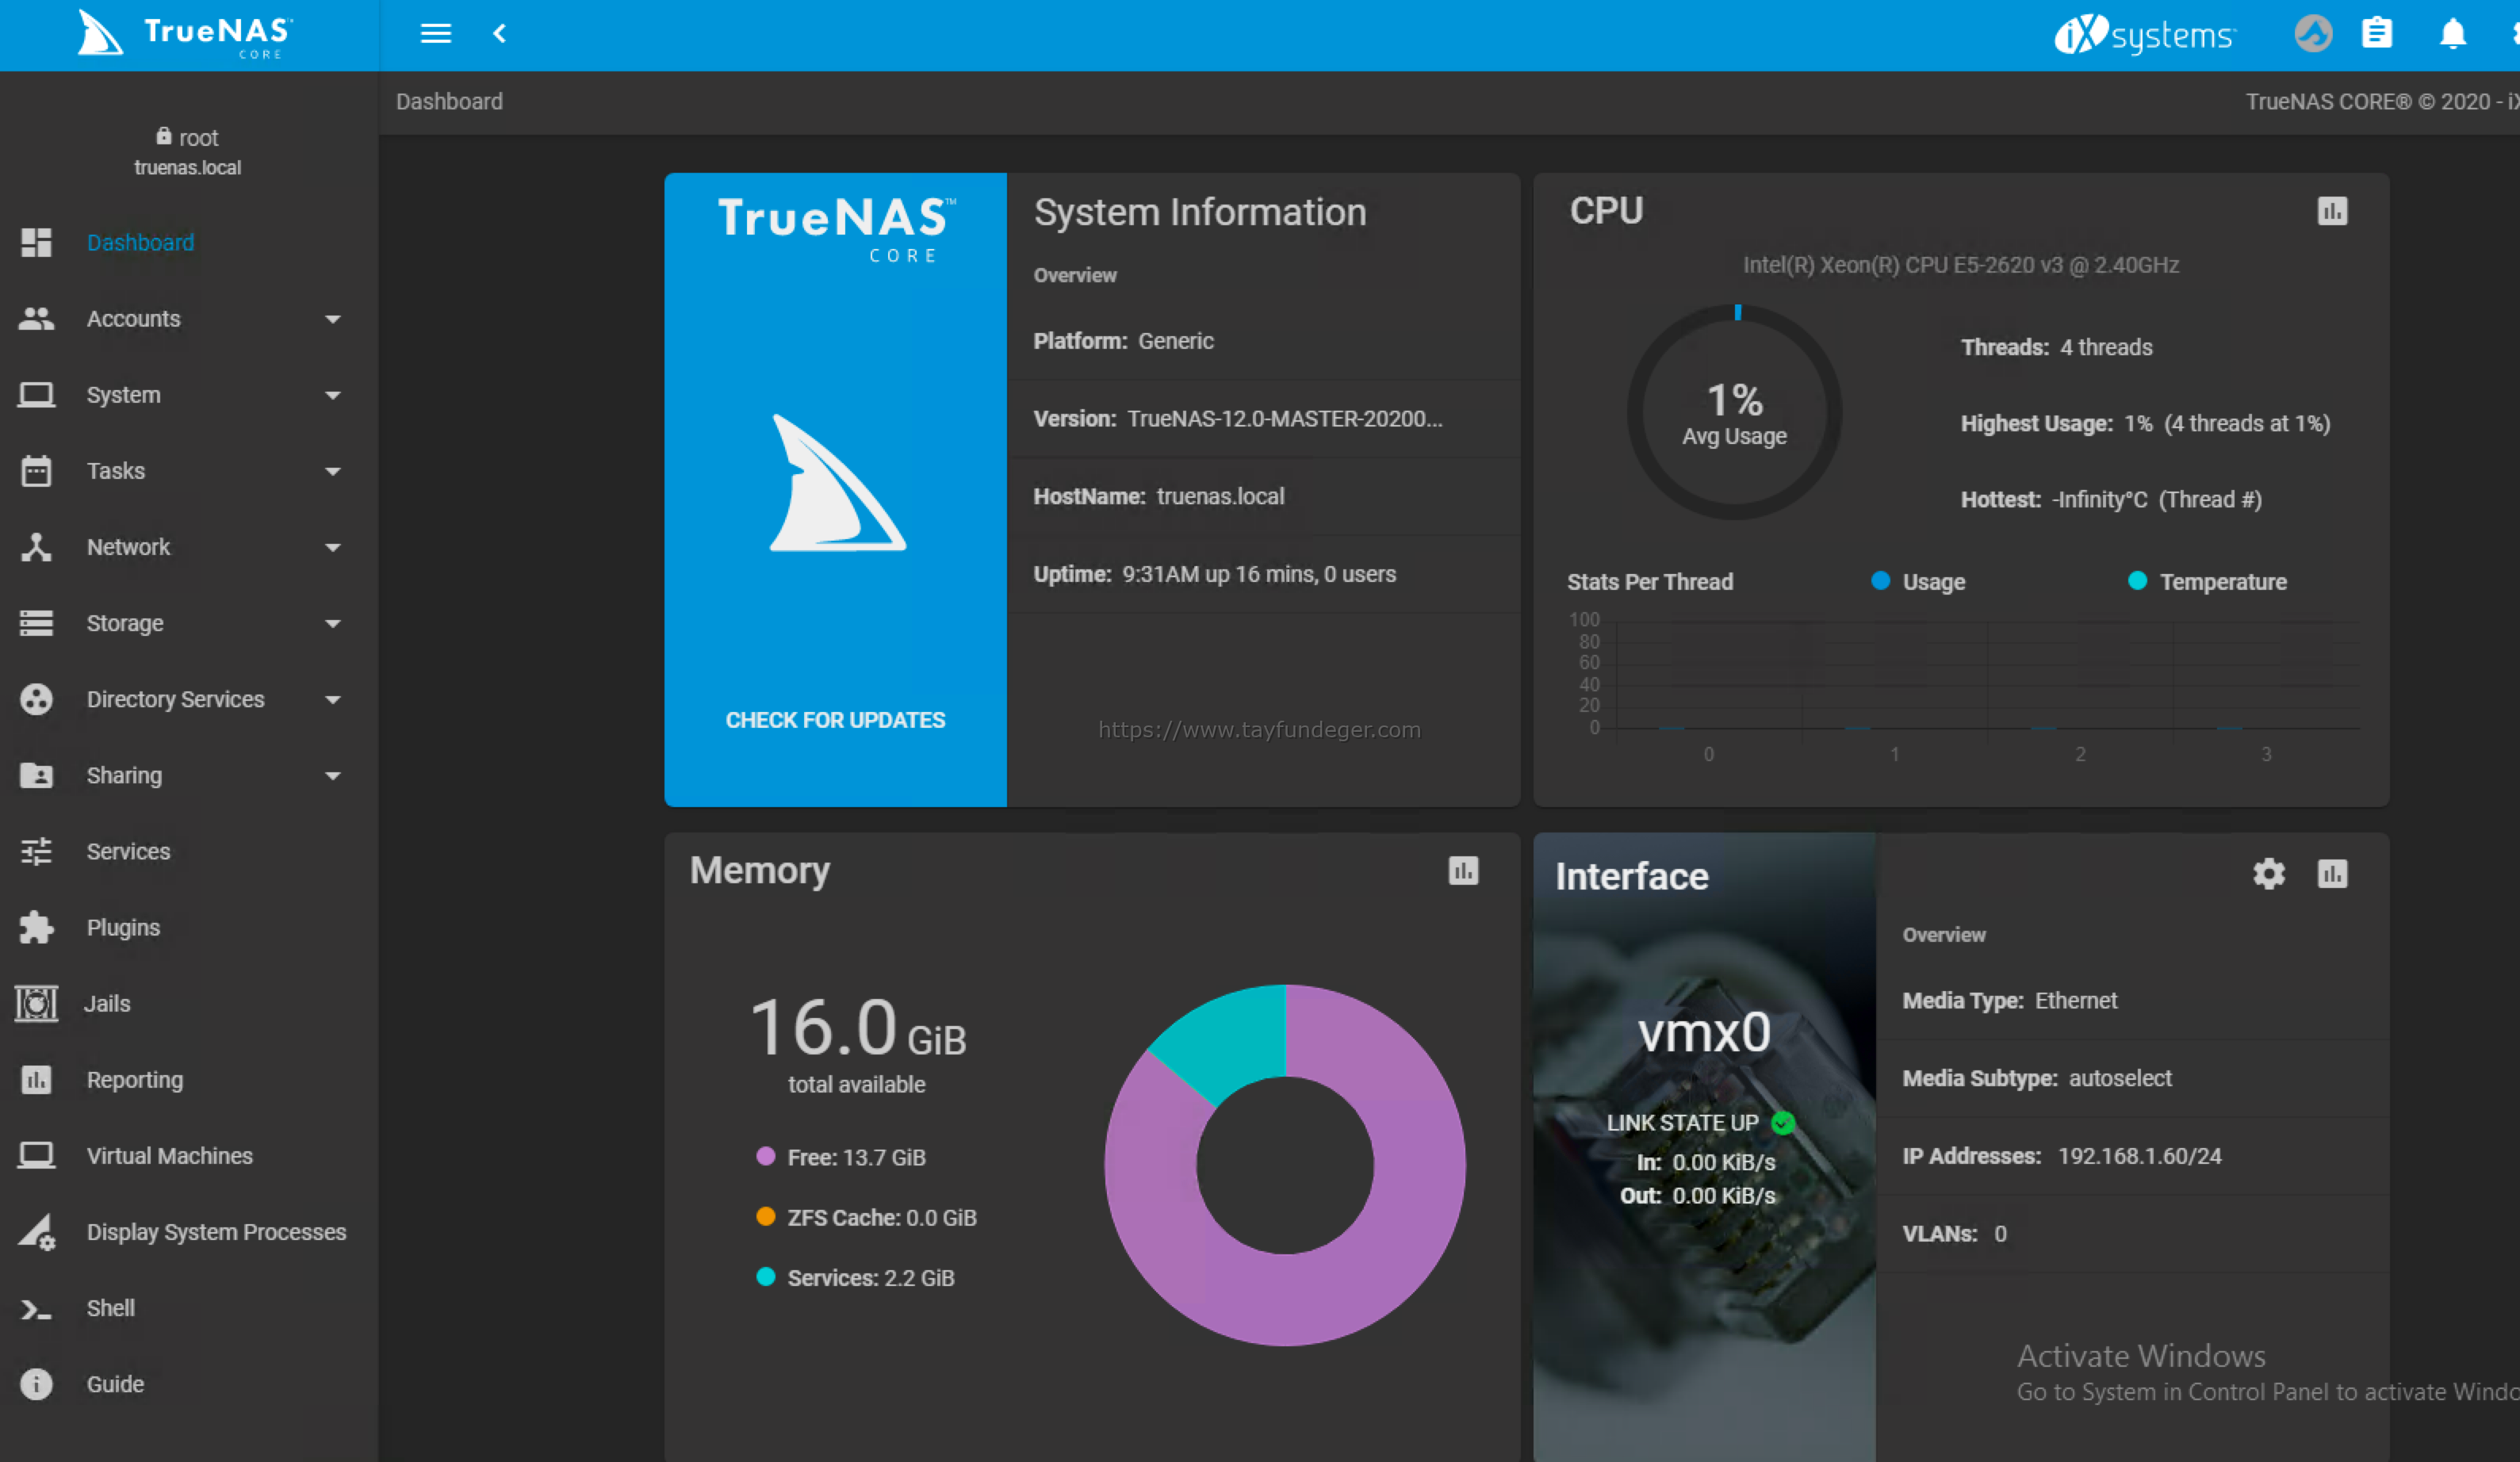Viewport: 2520px width, 1462px height.
Task: Toggle Temperature legend in CPU chart
Action: tap(2207, 581)
